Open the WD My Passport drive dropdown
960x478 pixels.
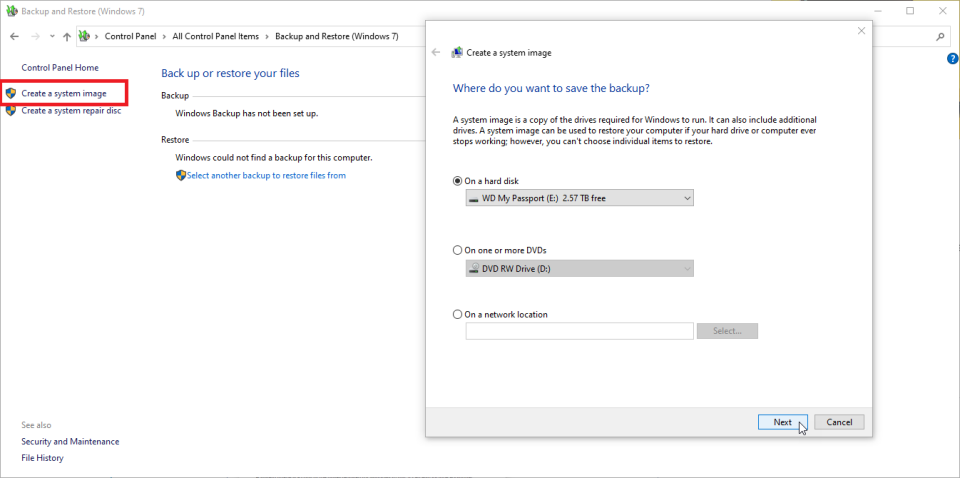point(579,198)
